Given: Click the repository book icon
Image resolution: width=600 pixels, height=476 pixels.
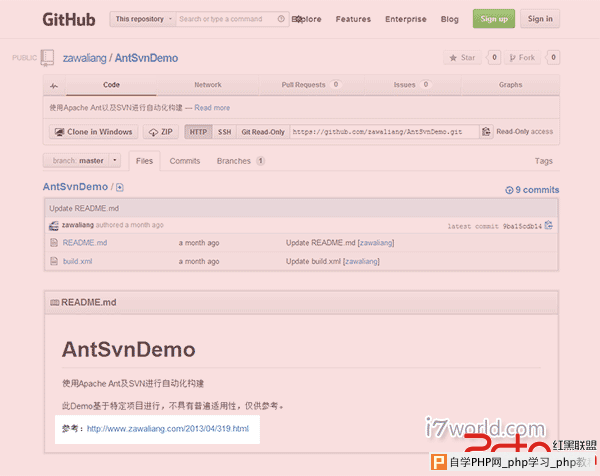Looking at the screenshot, I should [x=47, y=58].
